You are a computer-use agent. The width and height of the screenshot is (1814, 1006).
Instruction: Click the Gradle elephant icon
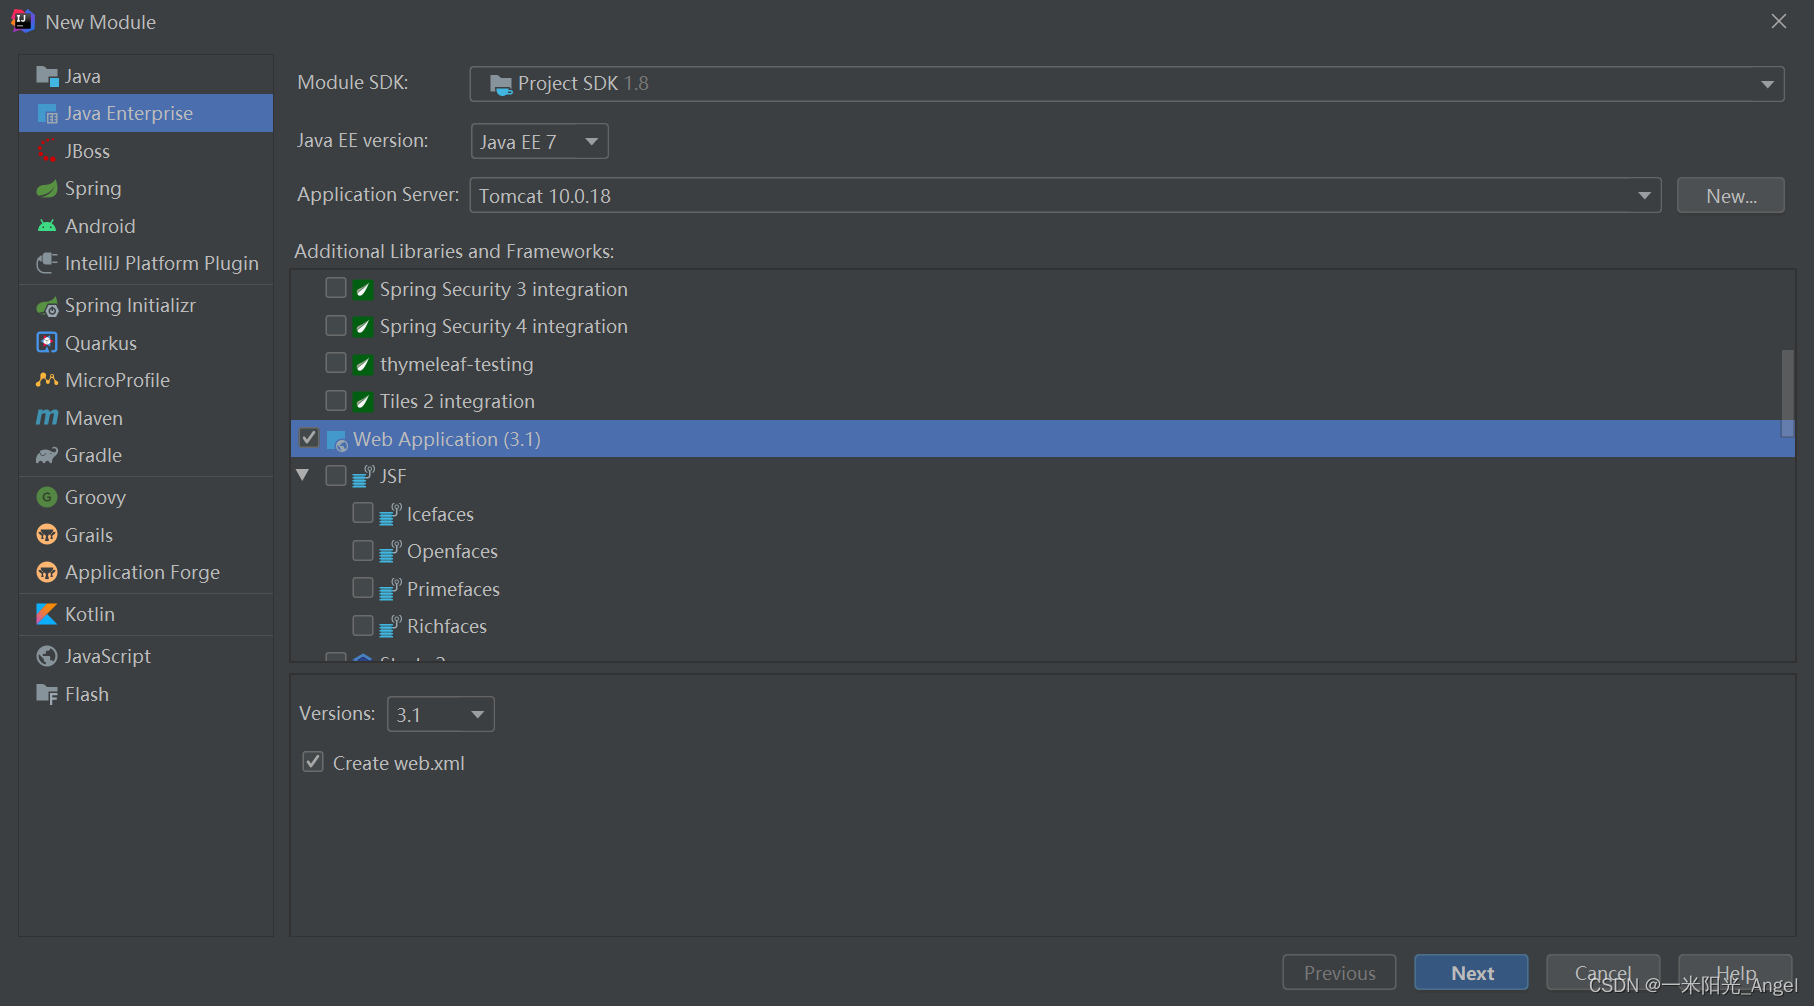47,455
